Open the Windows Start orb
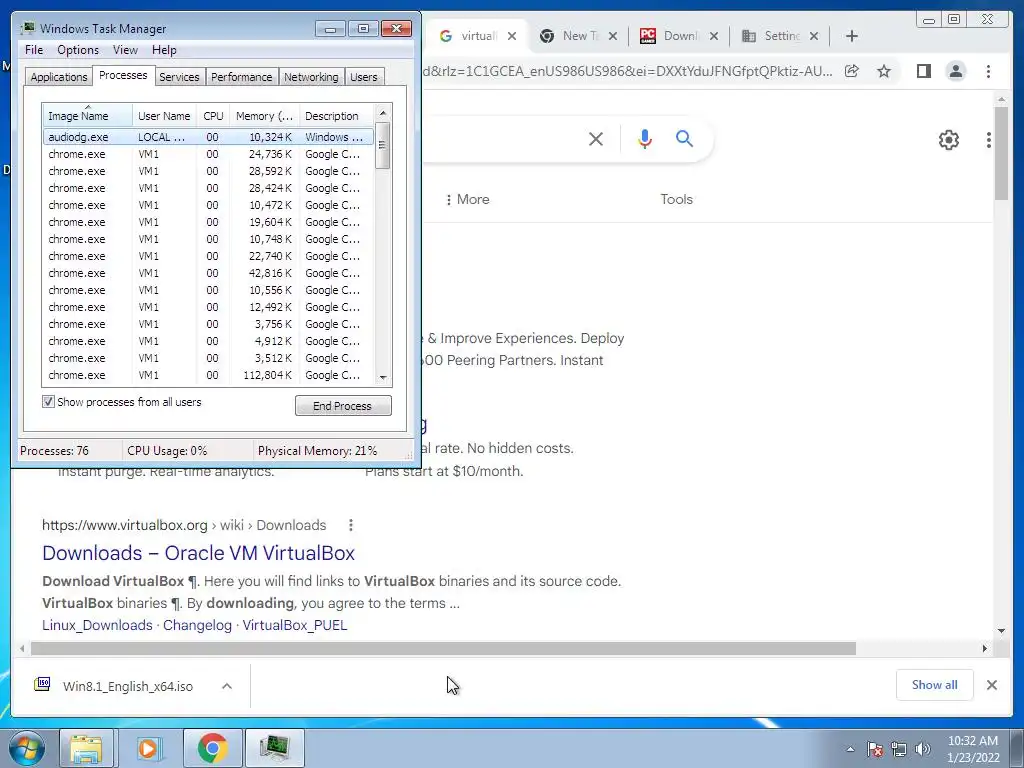This screenshot has width=1024, height=768. (x=27, y=748)
